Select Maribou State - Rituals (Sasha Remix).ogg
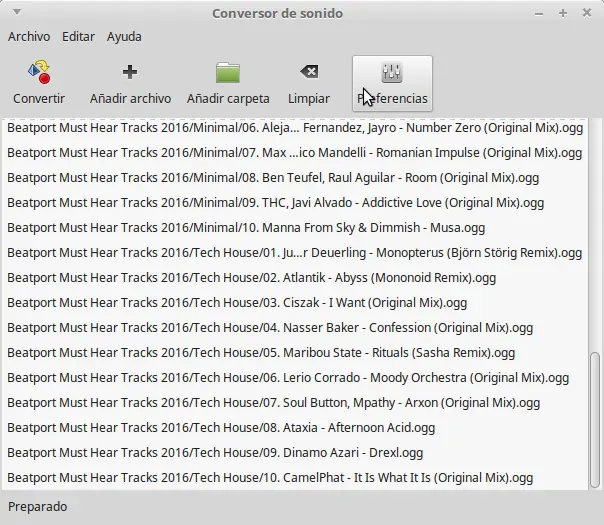This screenshot has height=525, width=604. 295,353
